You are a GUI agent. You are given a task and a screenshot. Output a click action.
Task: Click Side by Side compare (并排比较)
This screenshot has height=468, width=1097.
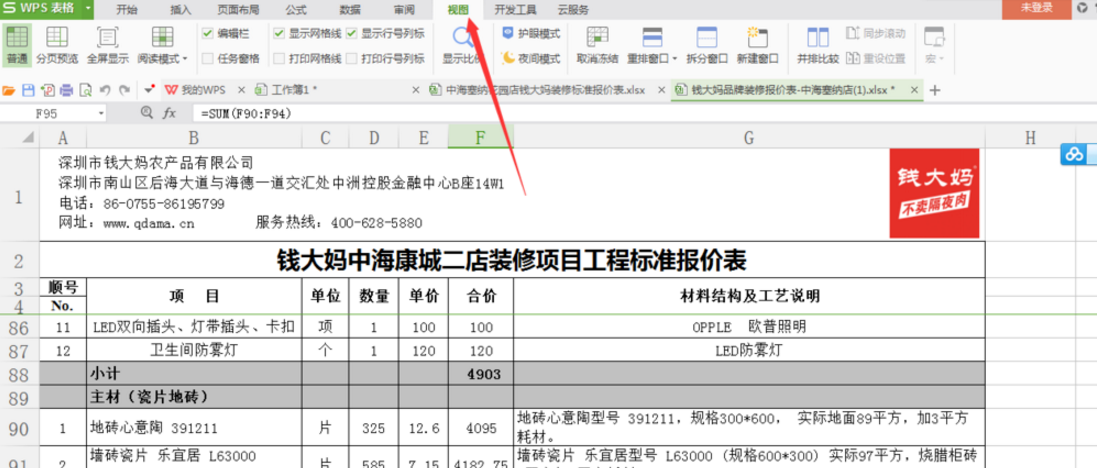(817, 45)
